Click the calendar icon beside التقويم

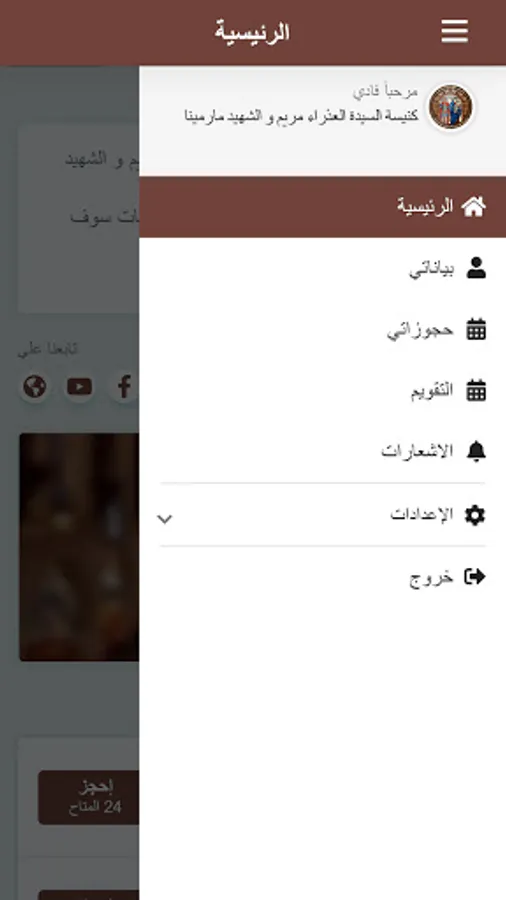click(x=476, y=390)
